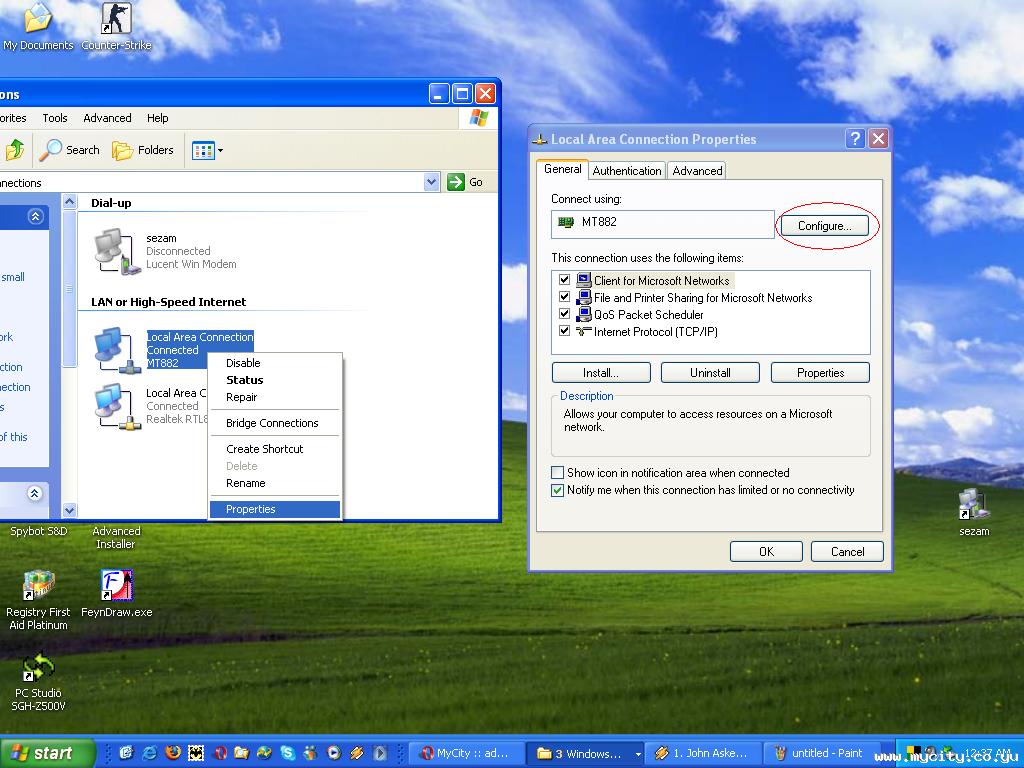Open PC Studio SGH-Z500V shortcut
This screenshot has width=1024, height=768.
click(38, 666)
